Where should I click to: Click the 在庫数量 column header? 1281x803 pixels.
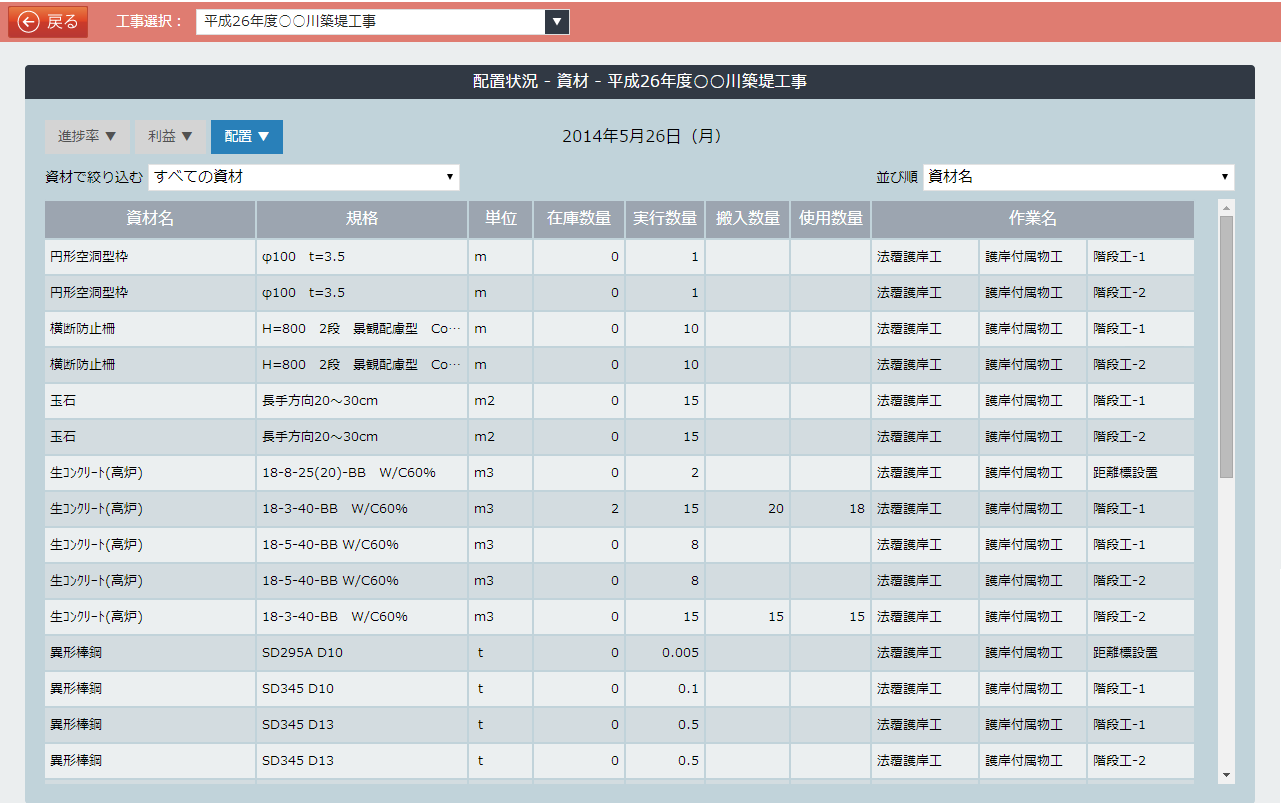579,219
